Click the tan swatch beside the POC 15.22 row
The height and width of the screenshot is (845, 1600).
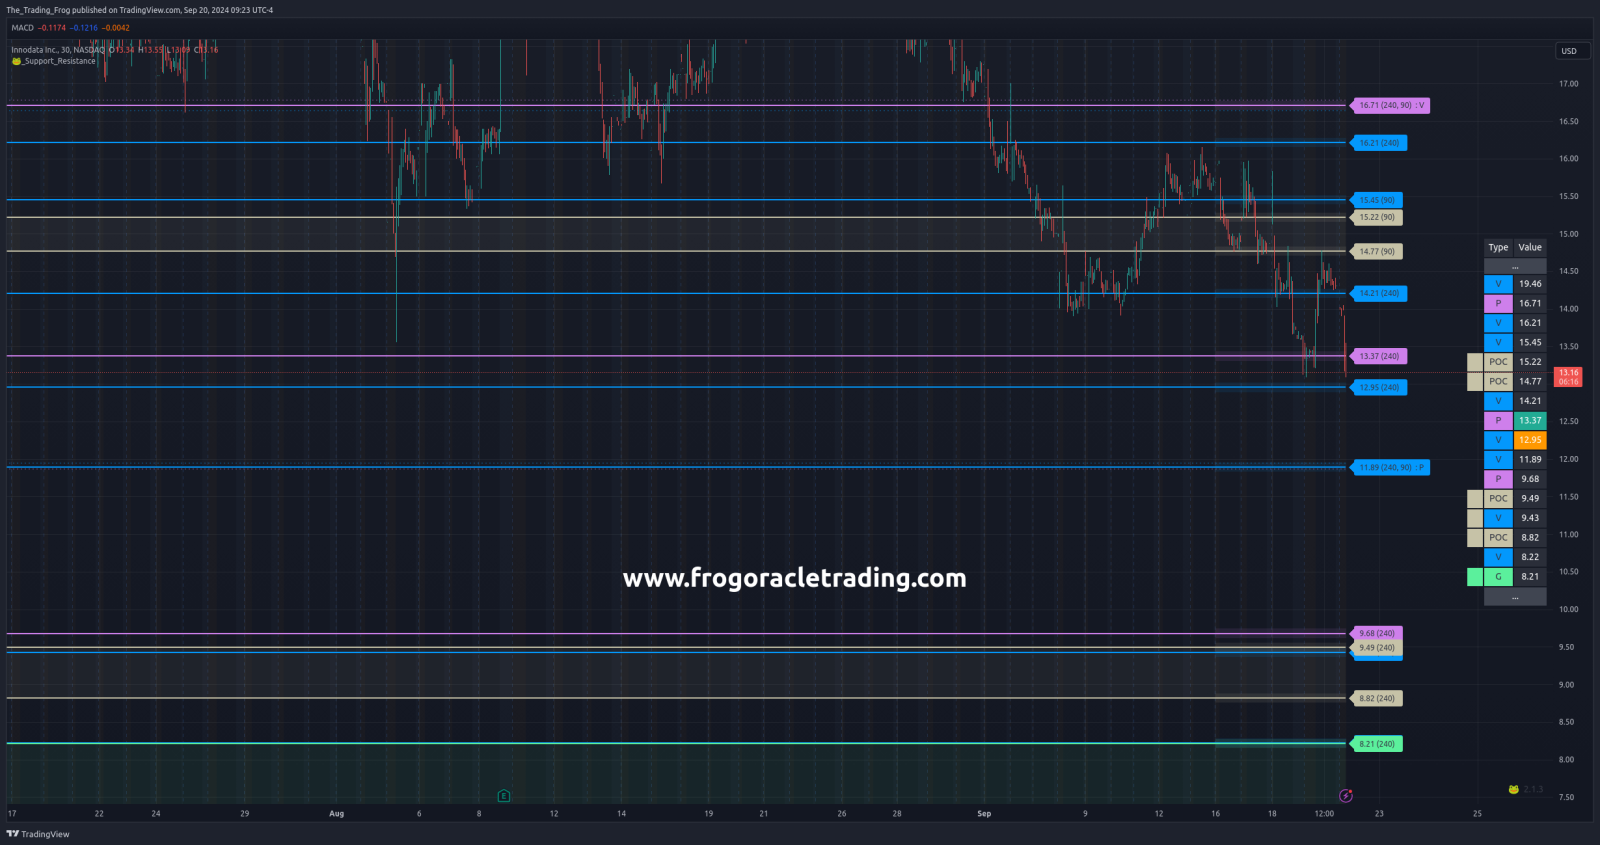(1475, 362)
